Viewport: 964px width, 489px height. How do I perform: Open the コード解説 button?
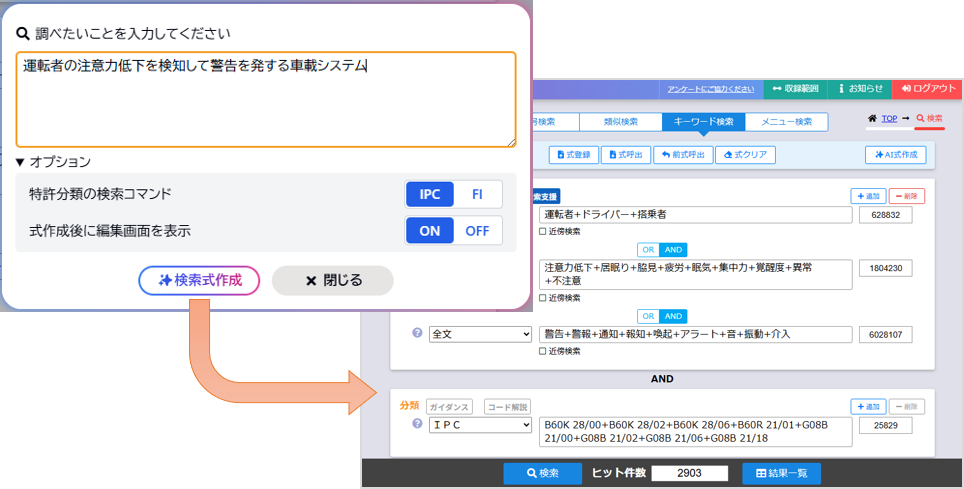tap(507, 407)
